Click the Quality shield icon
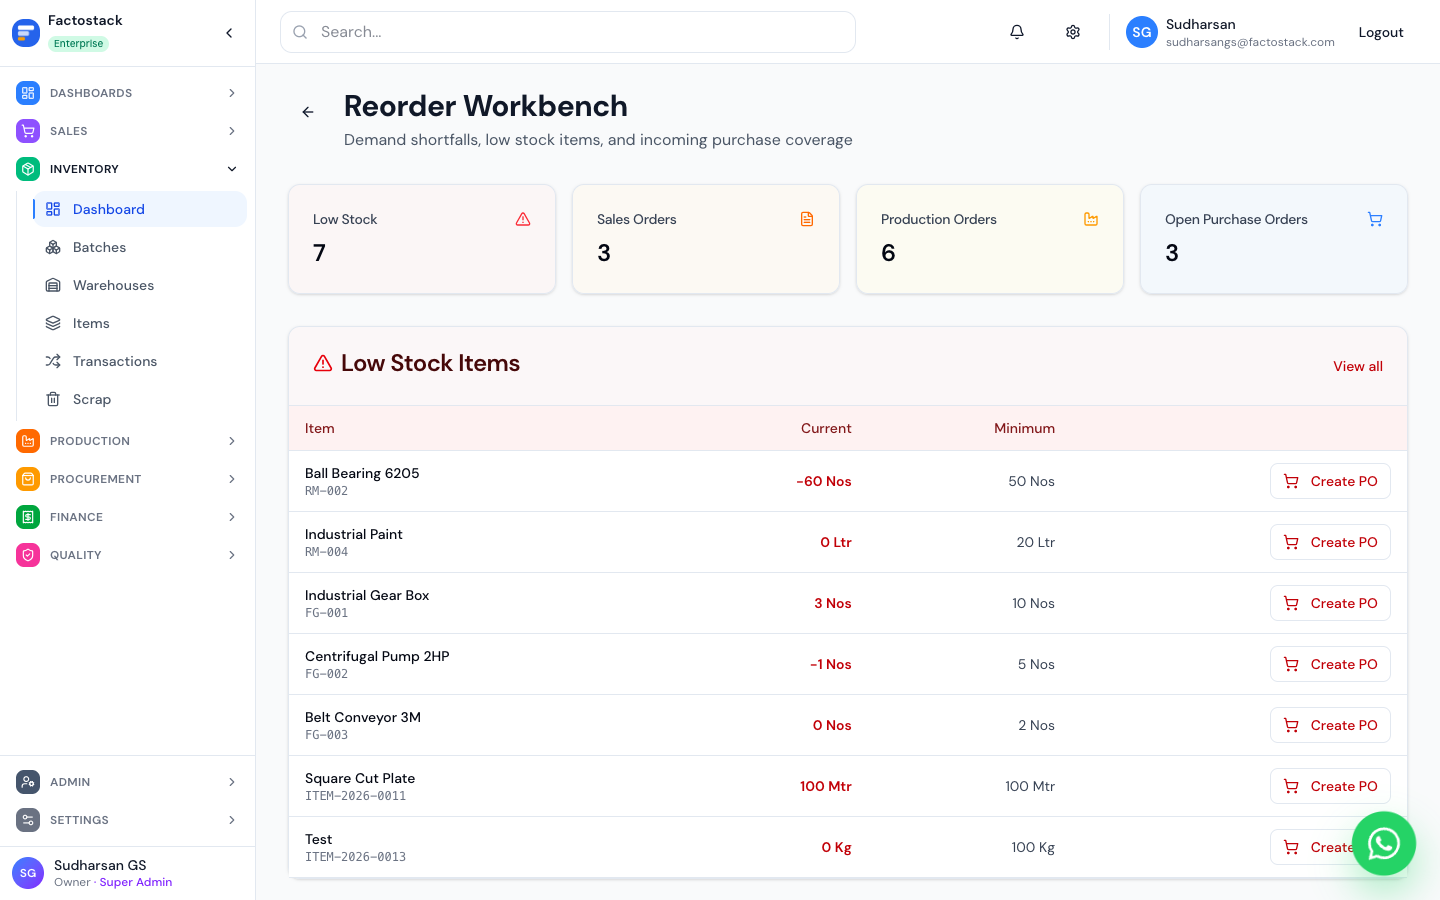1440x900 pixels. (28, 555)
